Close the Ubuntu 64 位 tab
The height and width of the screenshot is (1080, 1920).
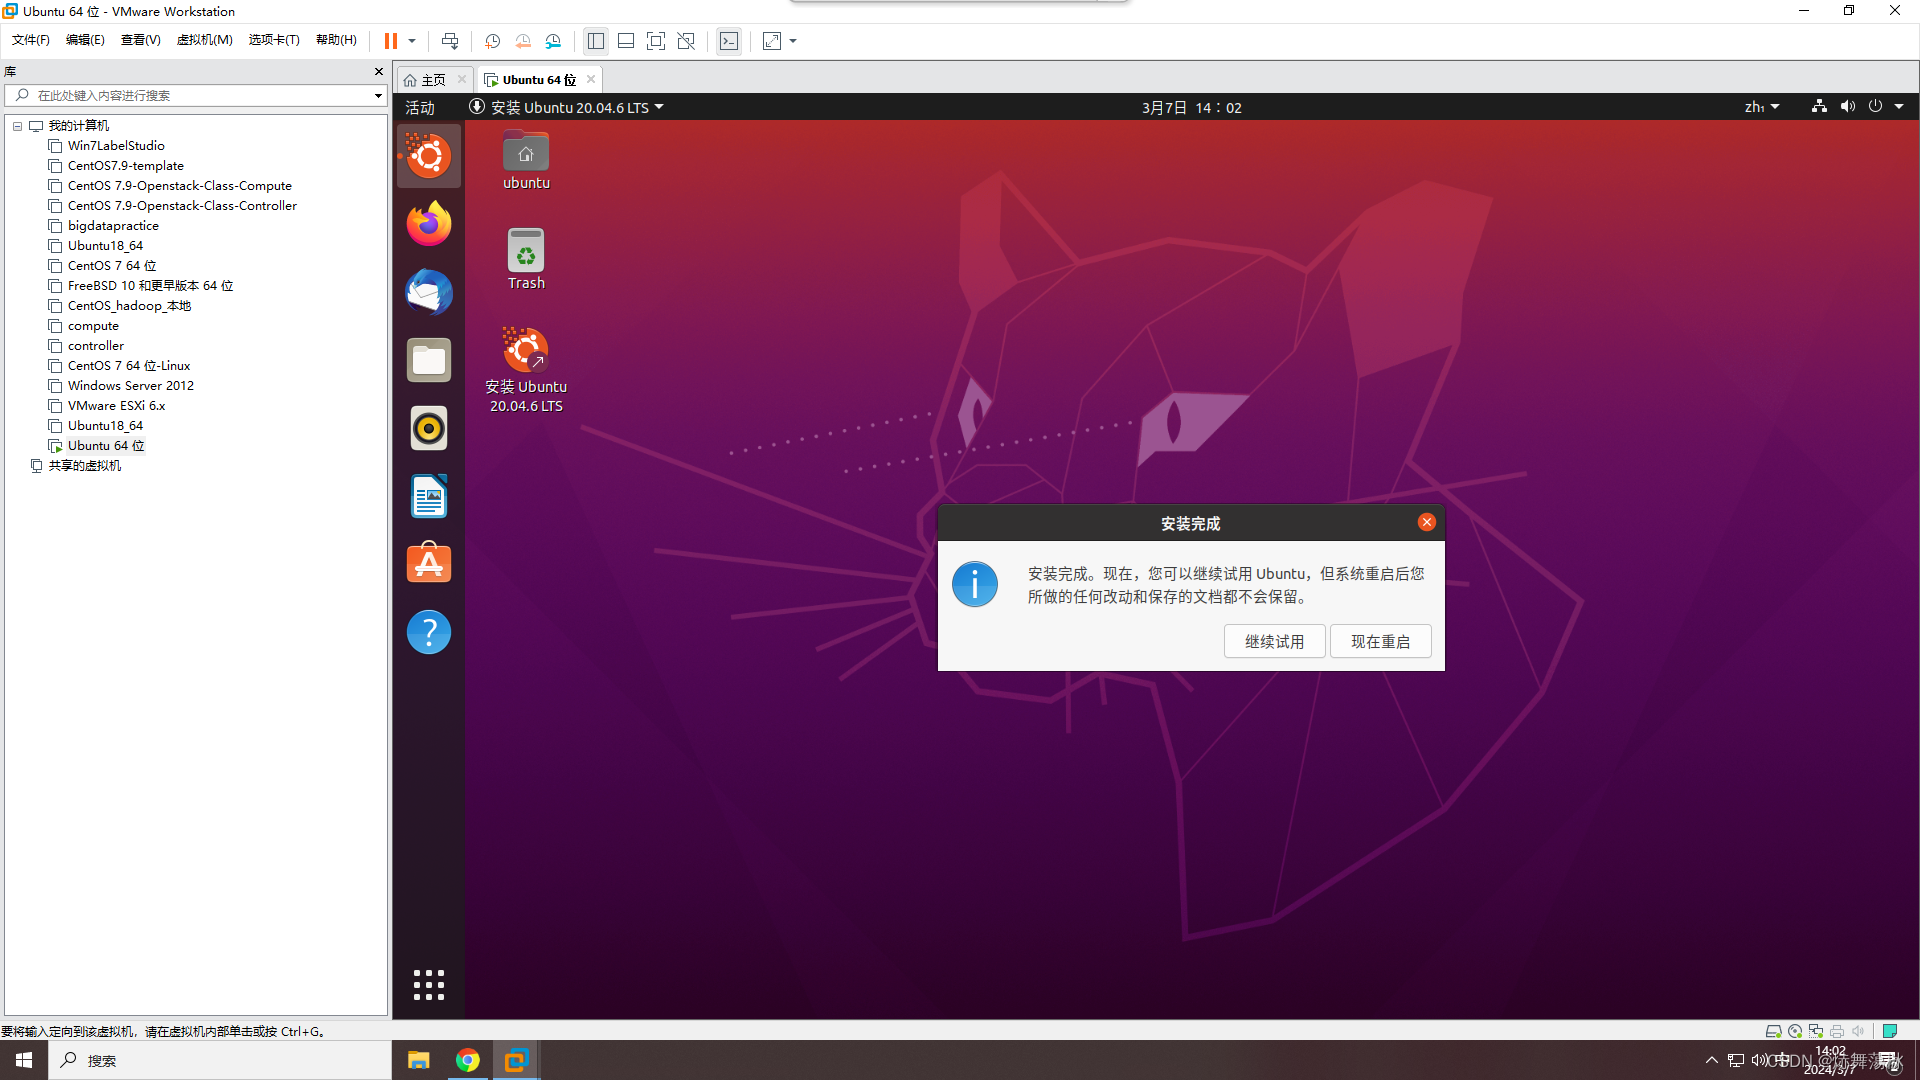tap(591, 79)
